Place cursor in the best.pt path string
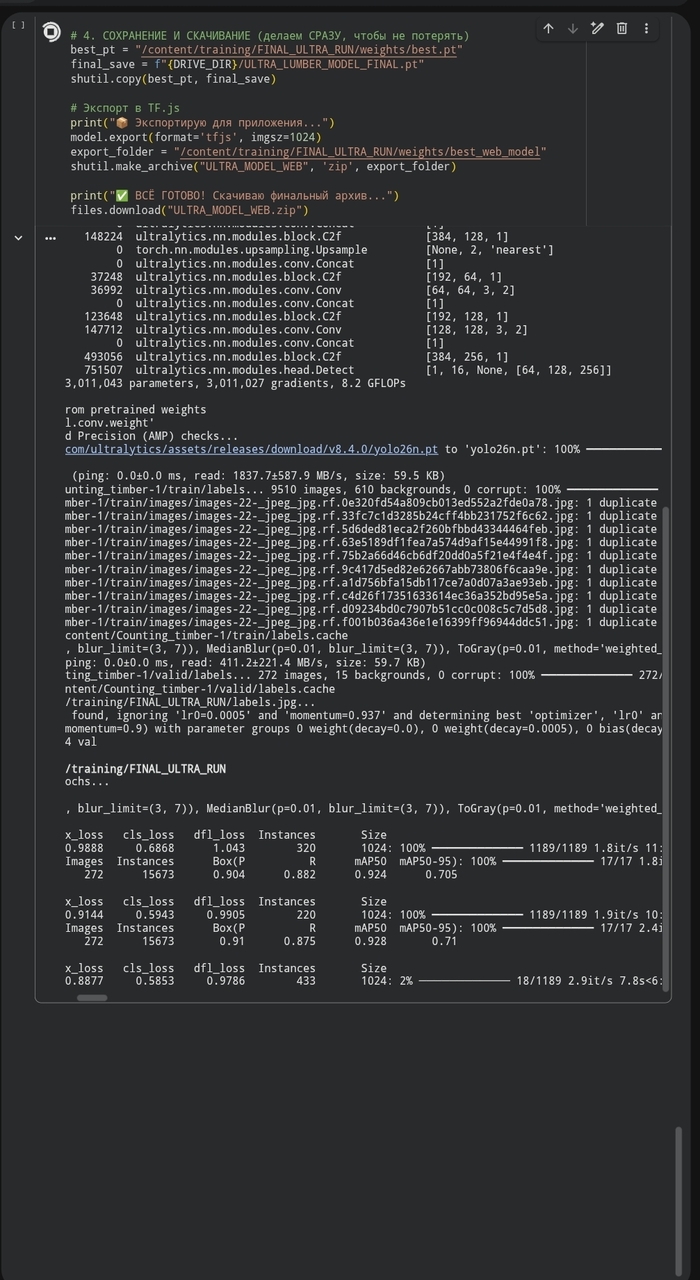Image resolution: width=700 pixels, height=1280 pixels. (x=299, y=49)
